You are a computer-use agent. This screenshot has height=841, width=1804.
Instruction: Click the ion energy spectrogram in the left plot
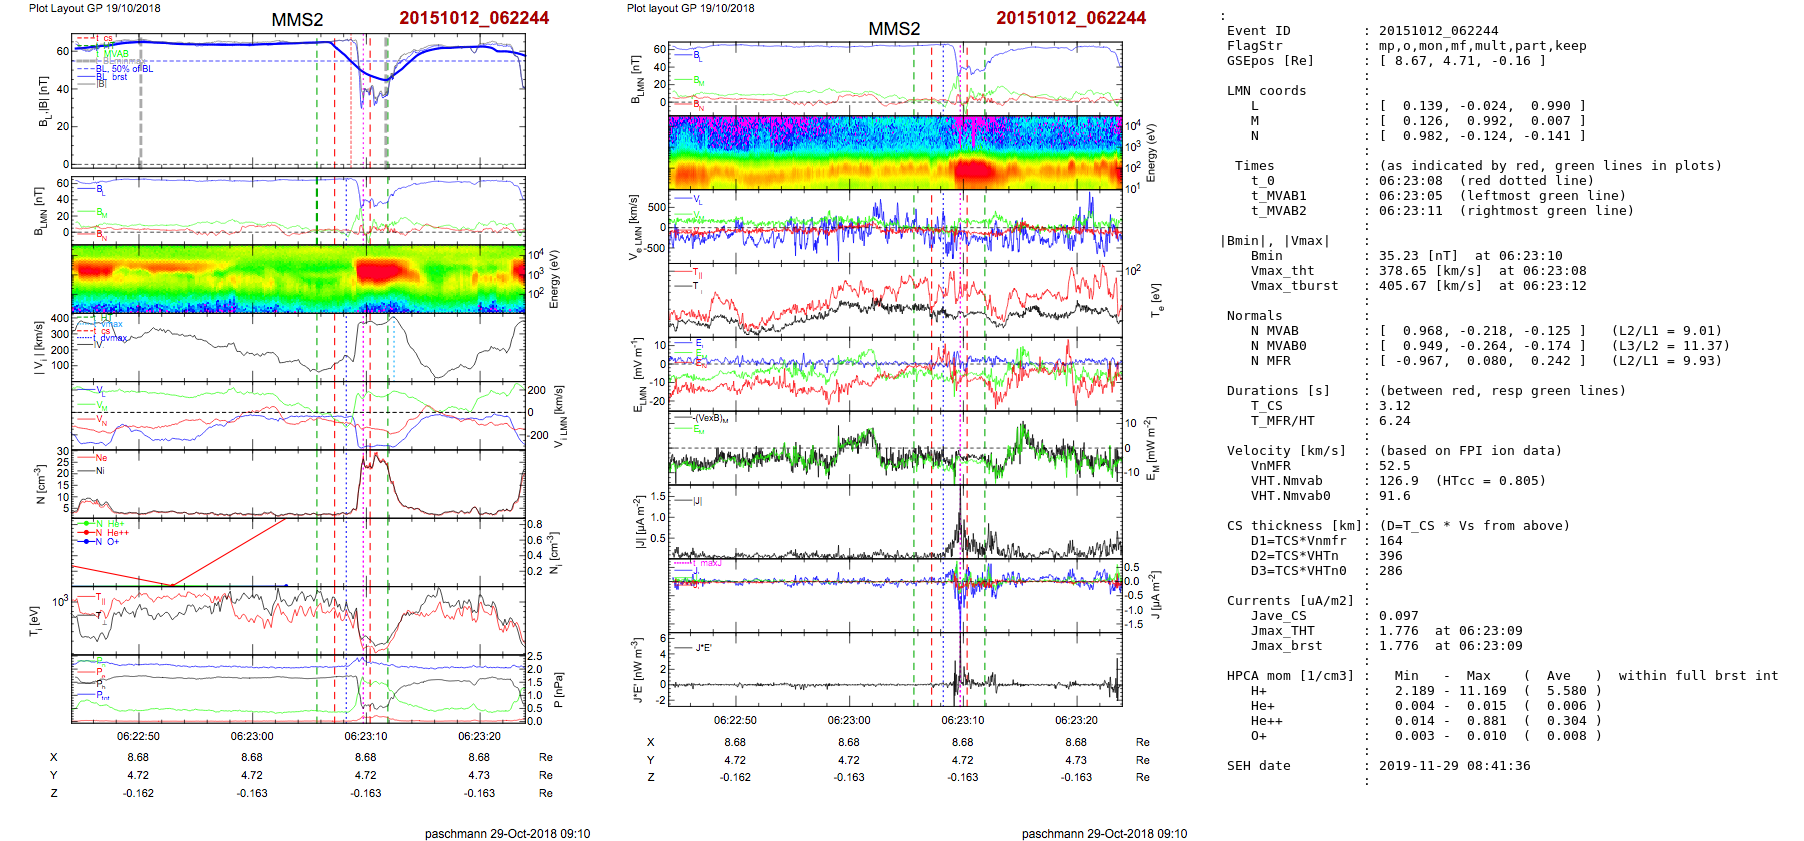[298, 279]
